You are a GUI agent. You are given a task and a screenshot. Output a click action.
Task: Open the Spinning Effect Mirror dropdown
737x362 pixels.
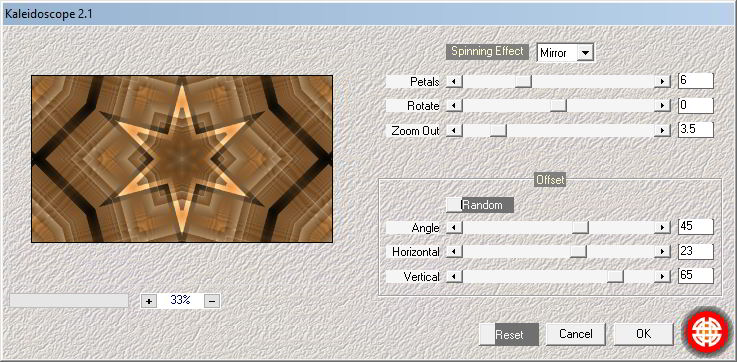tap(585, 53)
